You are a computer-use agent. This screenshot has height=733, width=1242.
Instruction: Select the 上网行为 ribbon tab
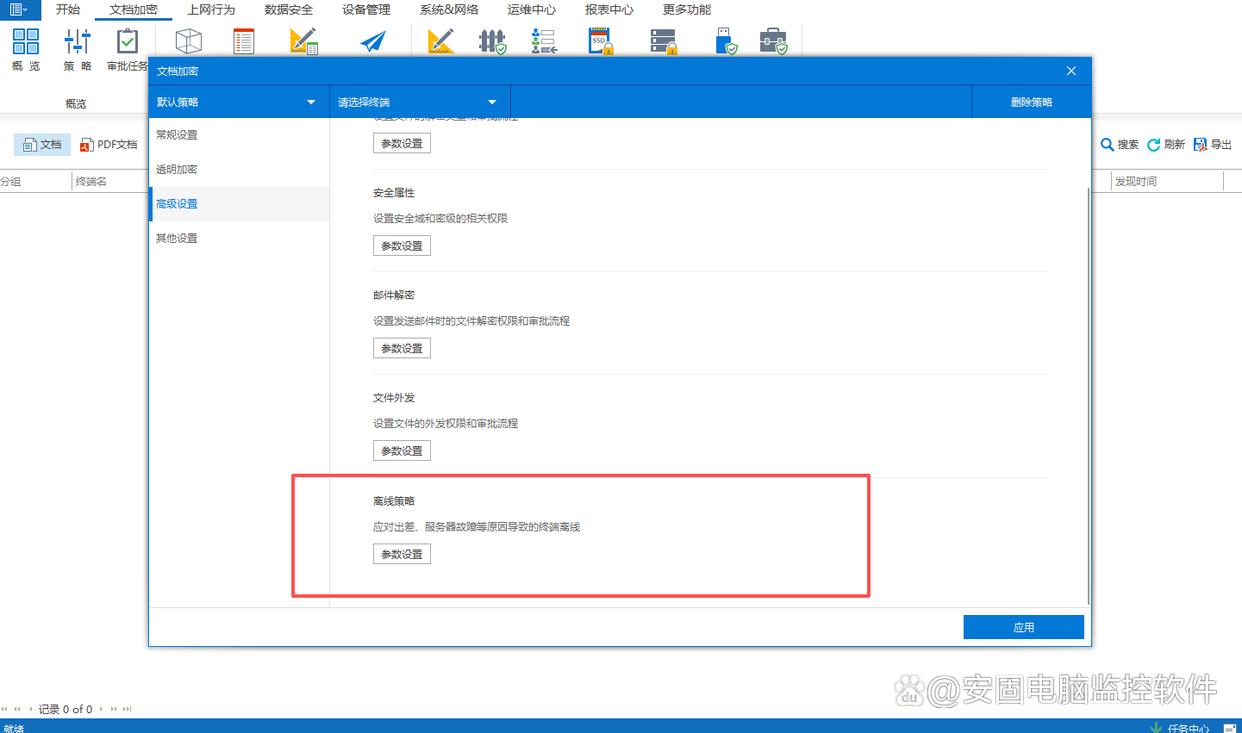point(211,10)
